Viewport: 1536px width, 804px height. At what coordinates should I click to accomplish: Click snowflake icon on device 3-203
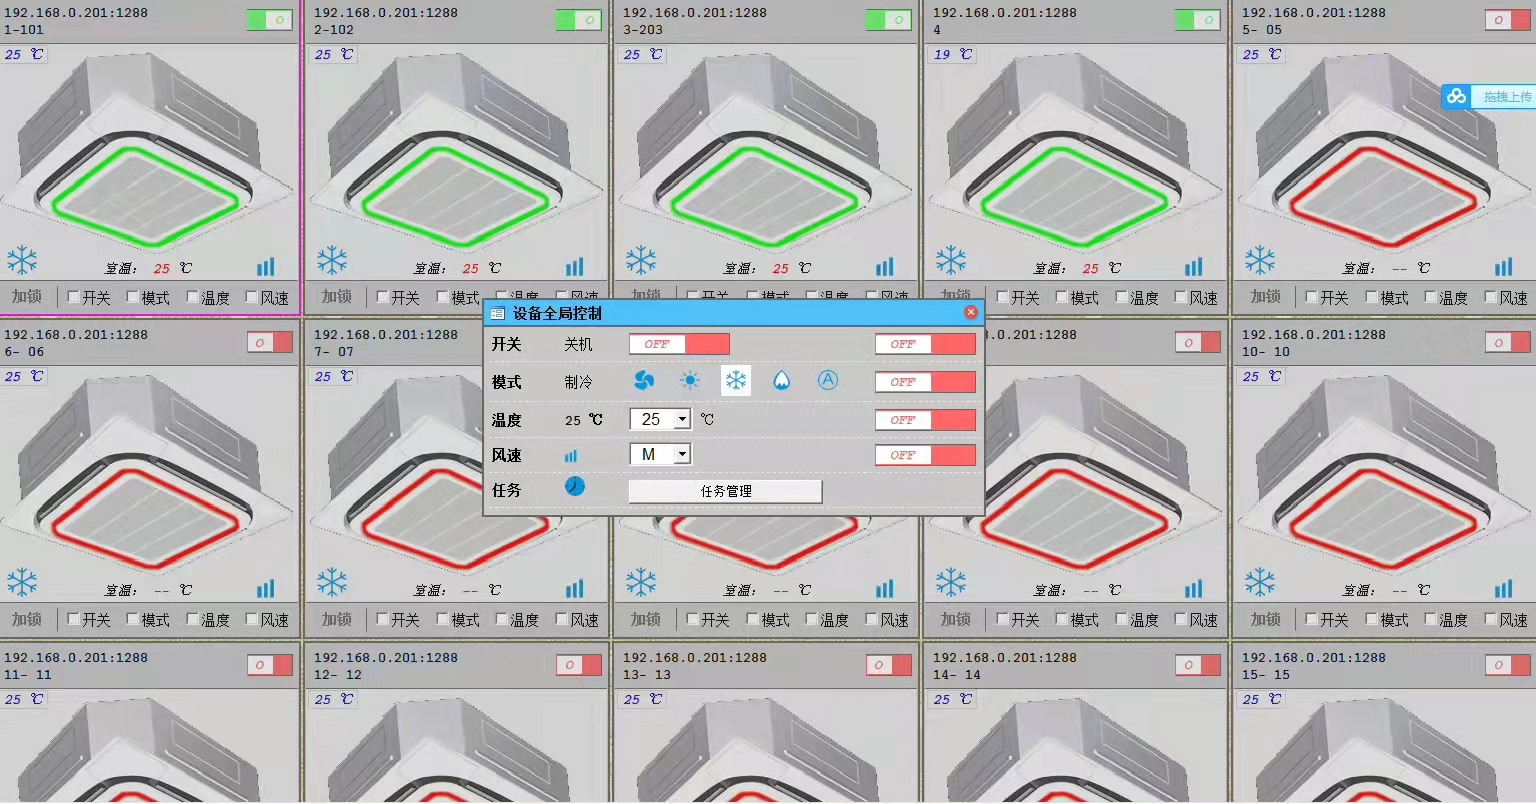[641, 261]
